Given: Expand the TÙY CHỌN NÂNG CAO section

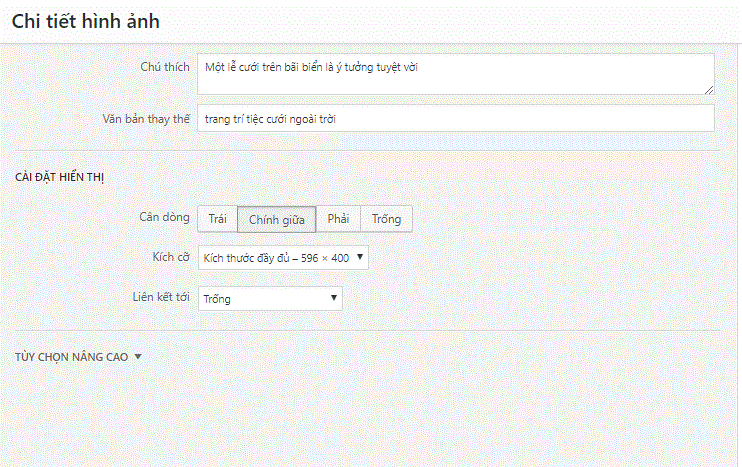Looking at the screenshot, I should (x=71, y=356).
